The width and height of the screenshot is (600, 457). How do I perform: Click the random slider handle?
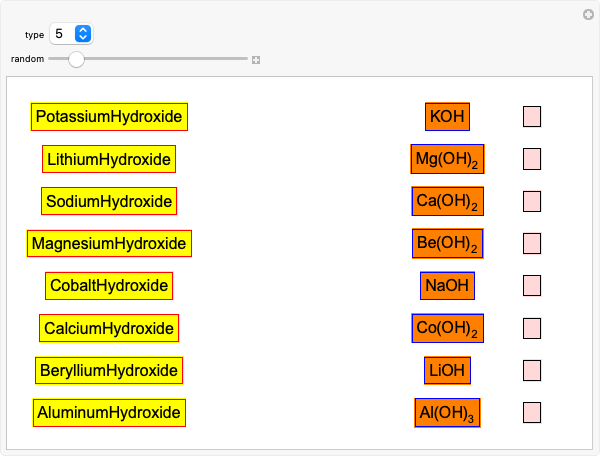76,59
